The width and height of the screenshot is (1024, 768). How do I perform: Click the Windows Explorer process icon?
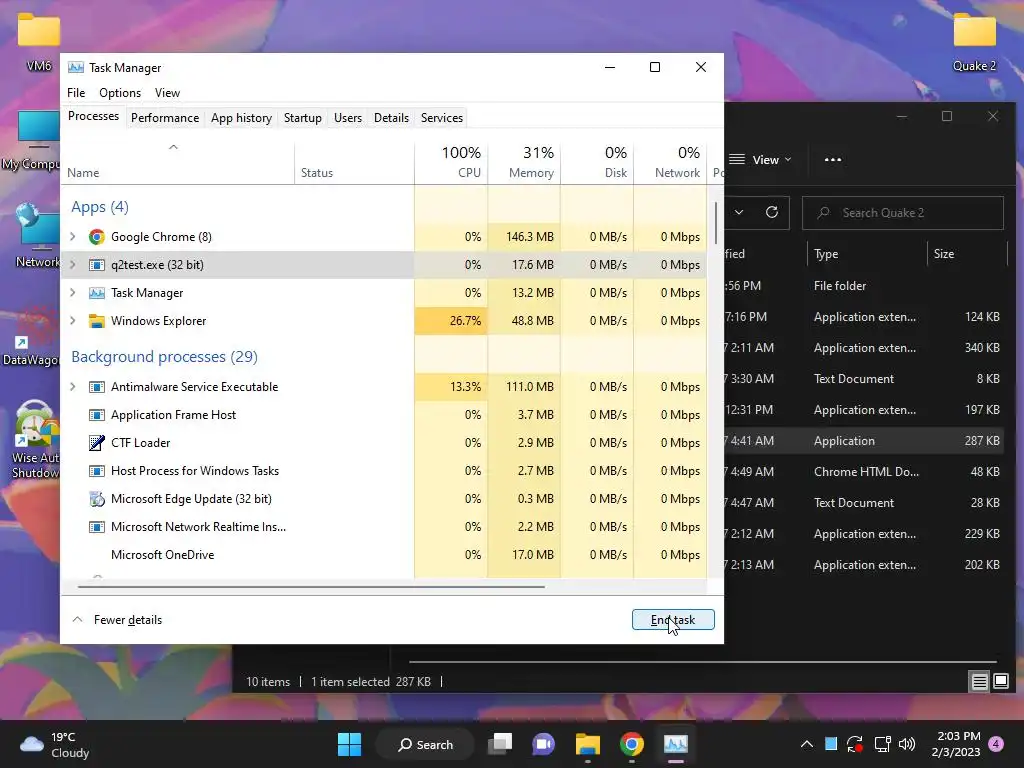97,321
